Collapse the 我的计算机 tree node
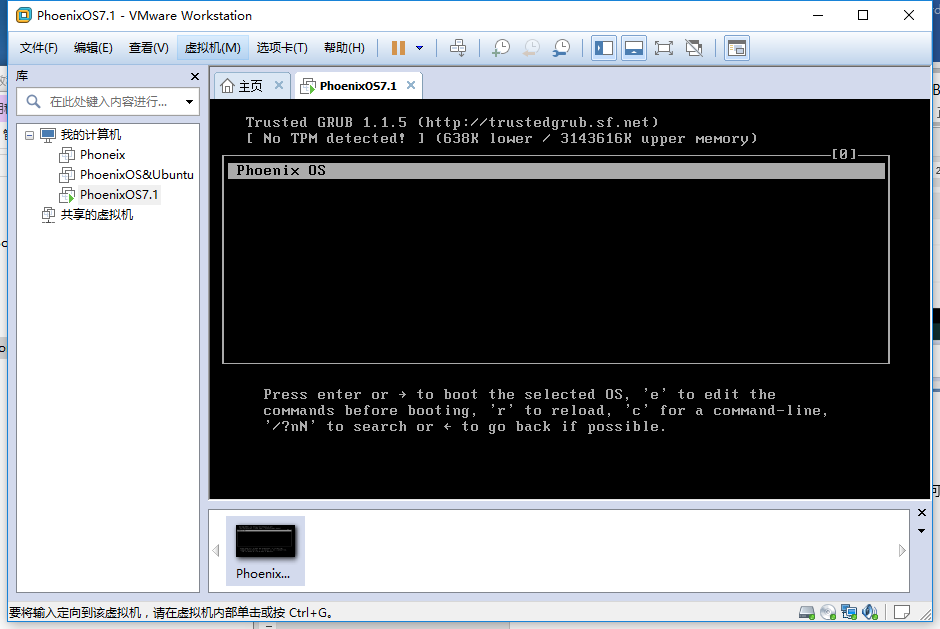940x629 pixels. [x=29, y=135]
